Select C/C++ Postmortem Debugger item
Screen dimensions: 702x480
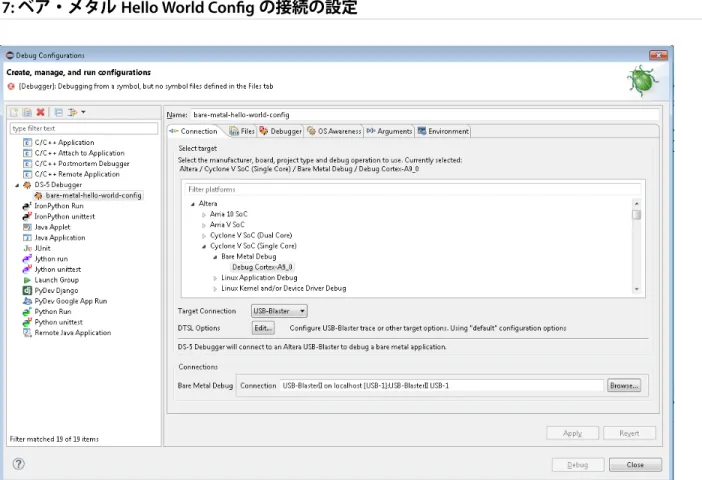82,164
